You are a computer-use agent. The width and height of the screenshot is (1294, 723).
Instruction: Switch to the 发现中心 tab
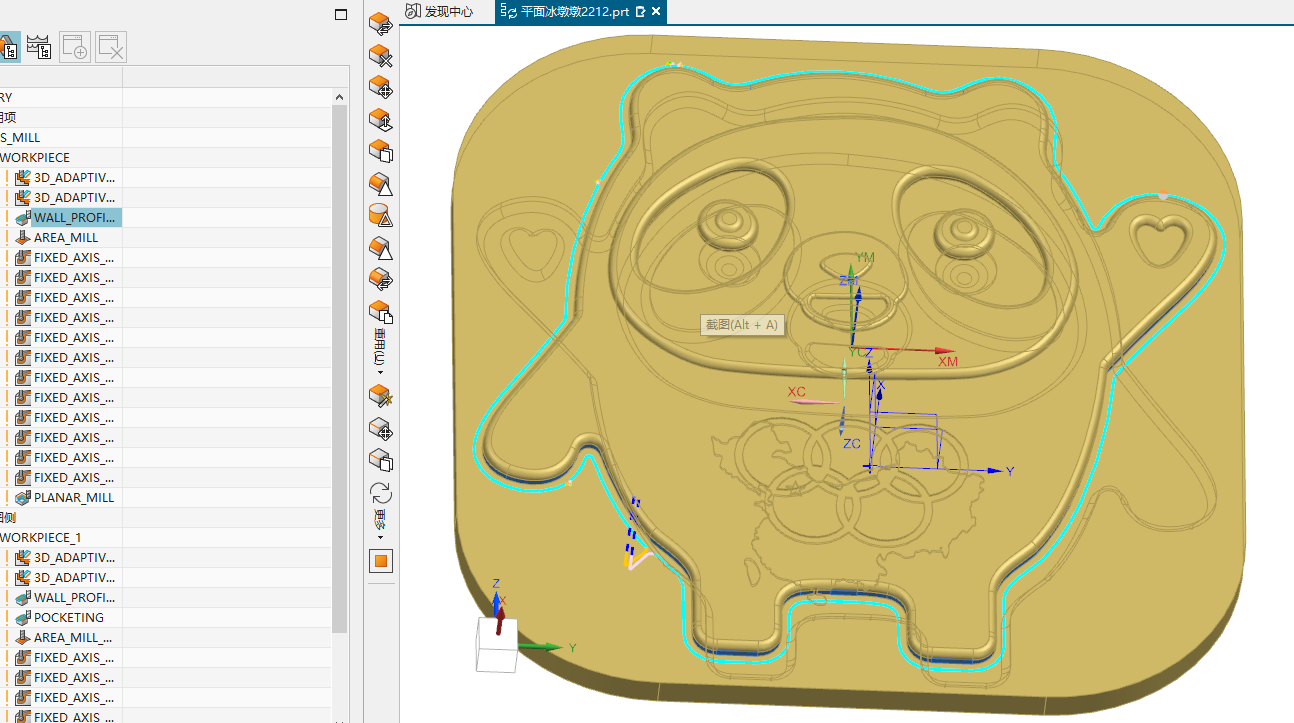pyautogui.click(x=439, y=12)
